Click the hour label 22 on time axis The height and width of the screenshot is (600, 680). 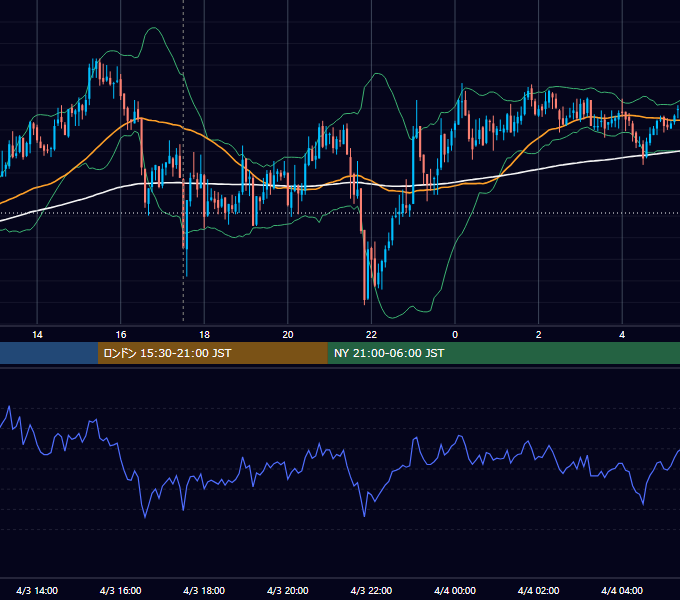(371, 335)
